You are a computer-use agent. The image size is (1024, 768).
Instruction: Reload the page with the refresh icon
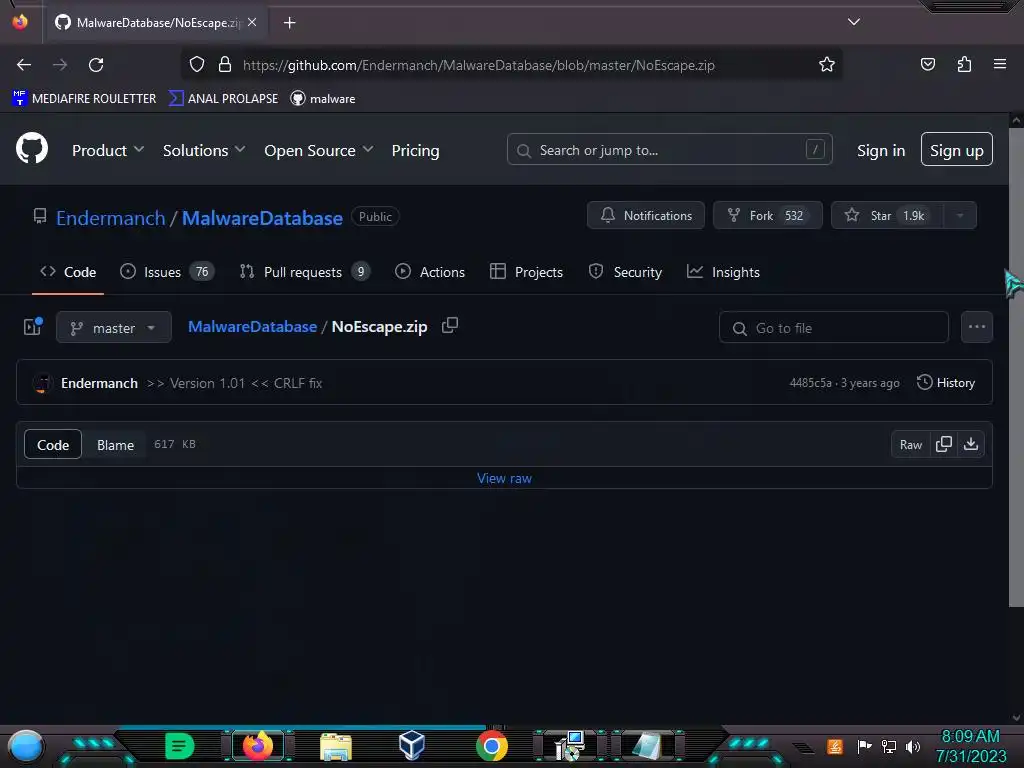pyautogui.click(x=96, y=65)
